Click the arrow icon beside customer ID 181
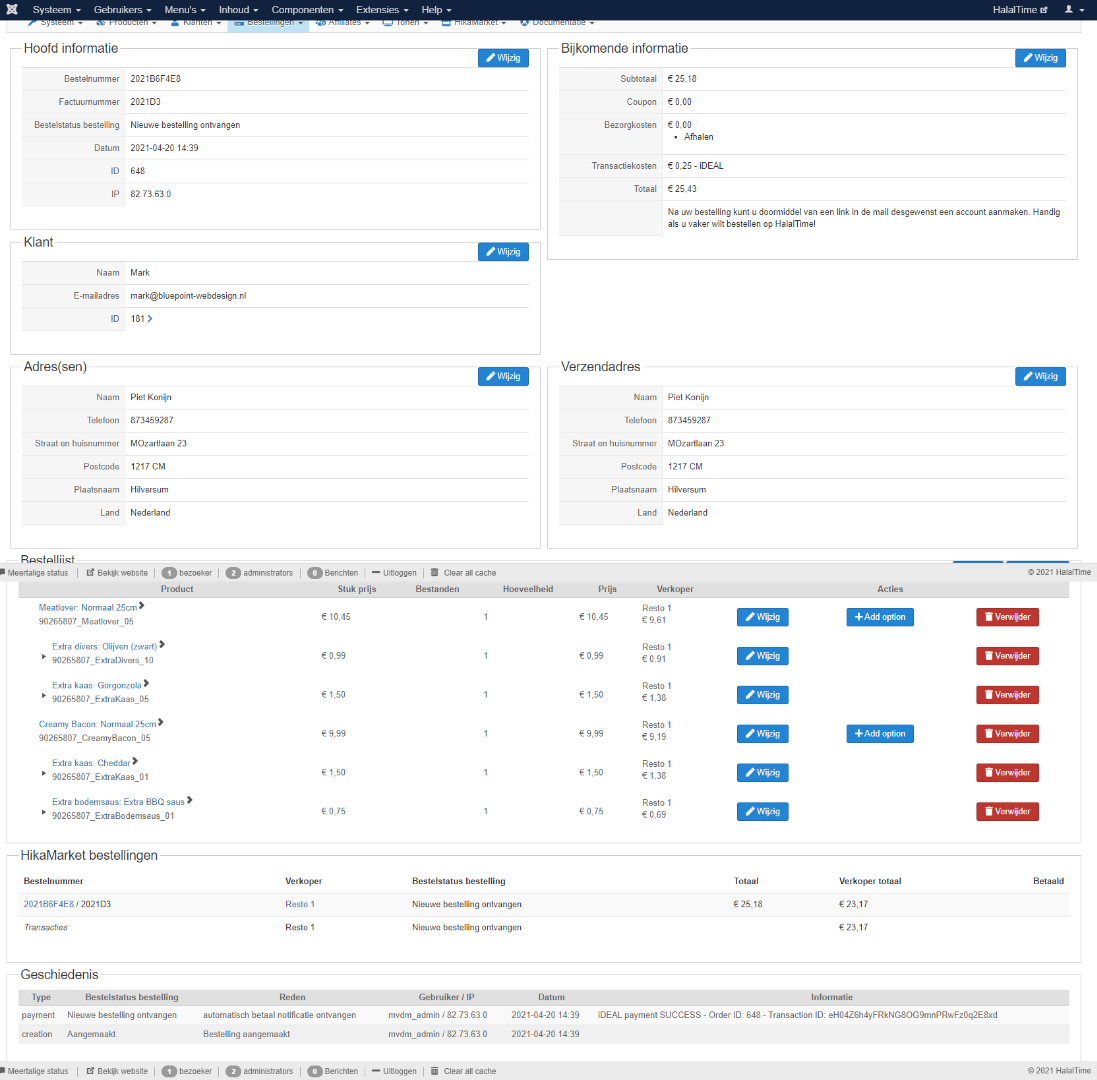 (150, 319)
